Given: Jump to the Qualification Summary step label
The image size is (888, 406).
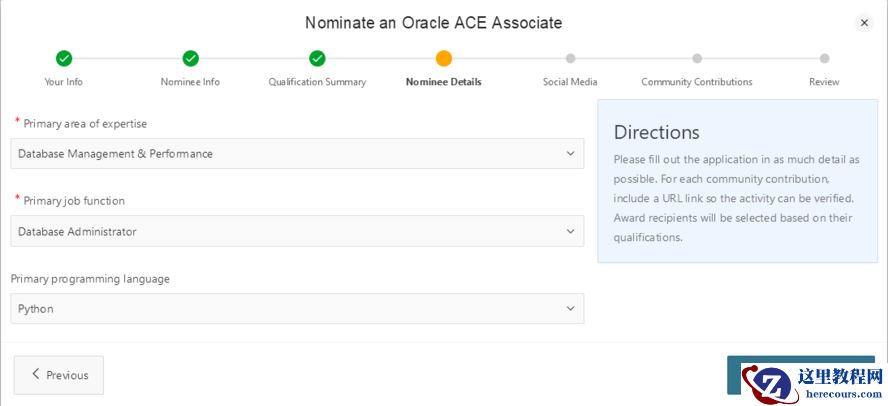Looking at the screenshot, I should click(317, 82).
